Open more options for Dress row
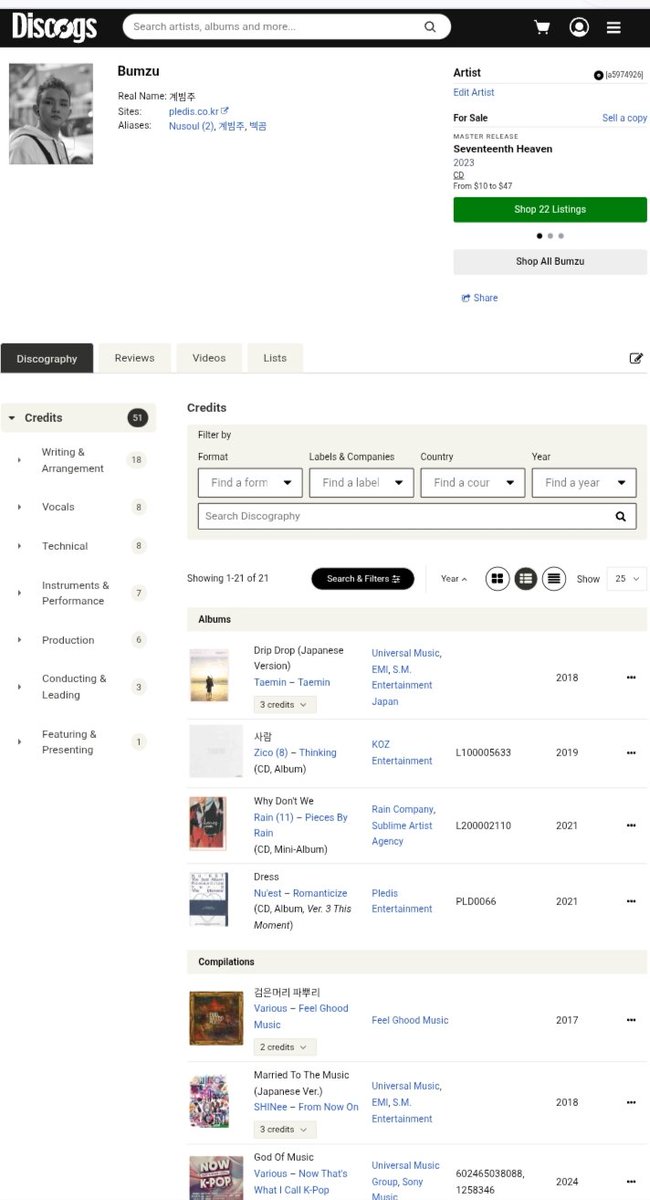 pyautogui.click(x=631, y=901)
